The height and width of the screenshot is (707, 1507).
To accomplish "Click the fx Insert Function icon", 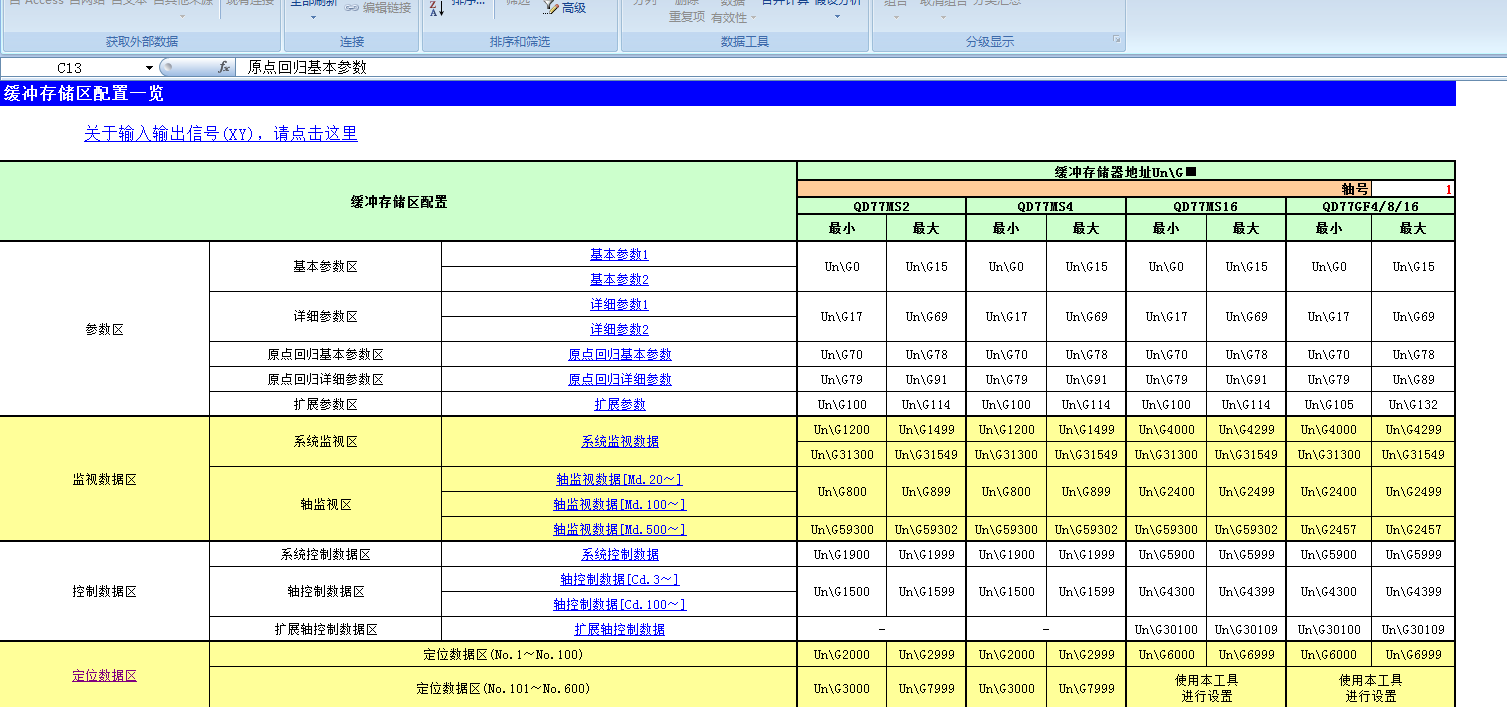I will point(225,67).
